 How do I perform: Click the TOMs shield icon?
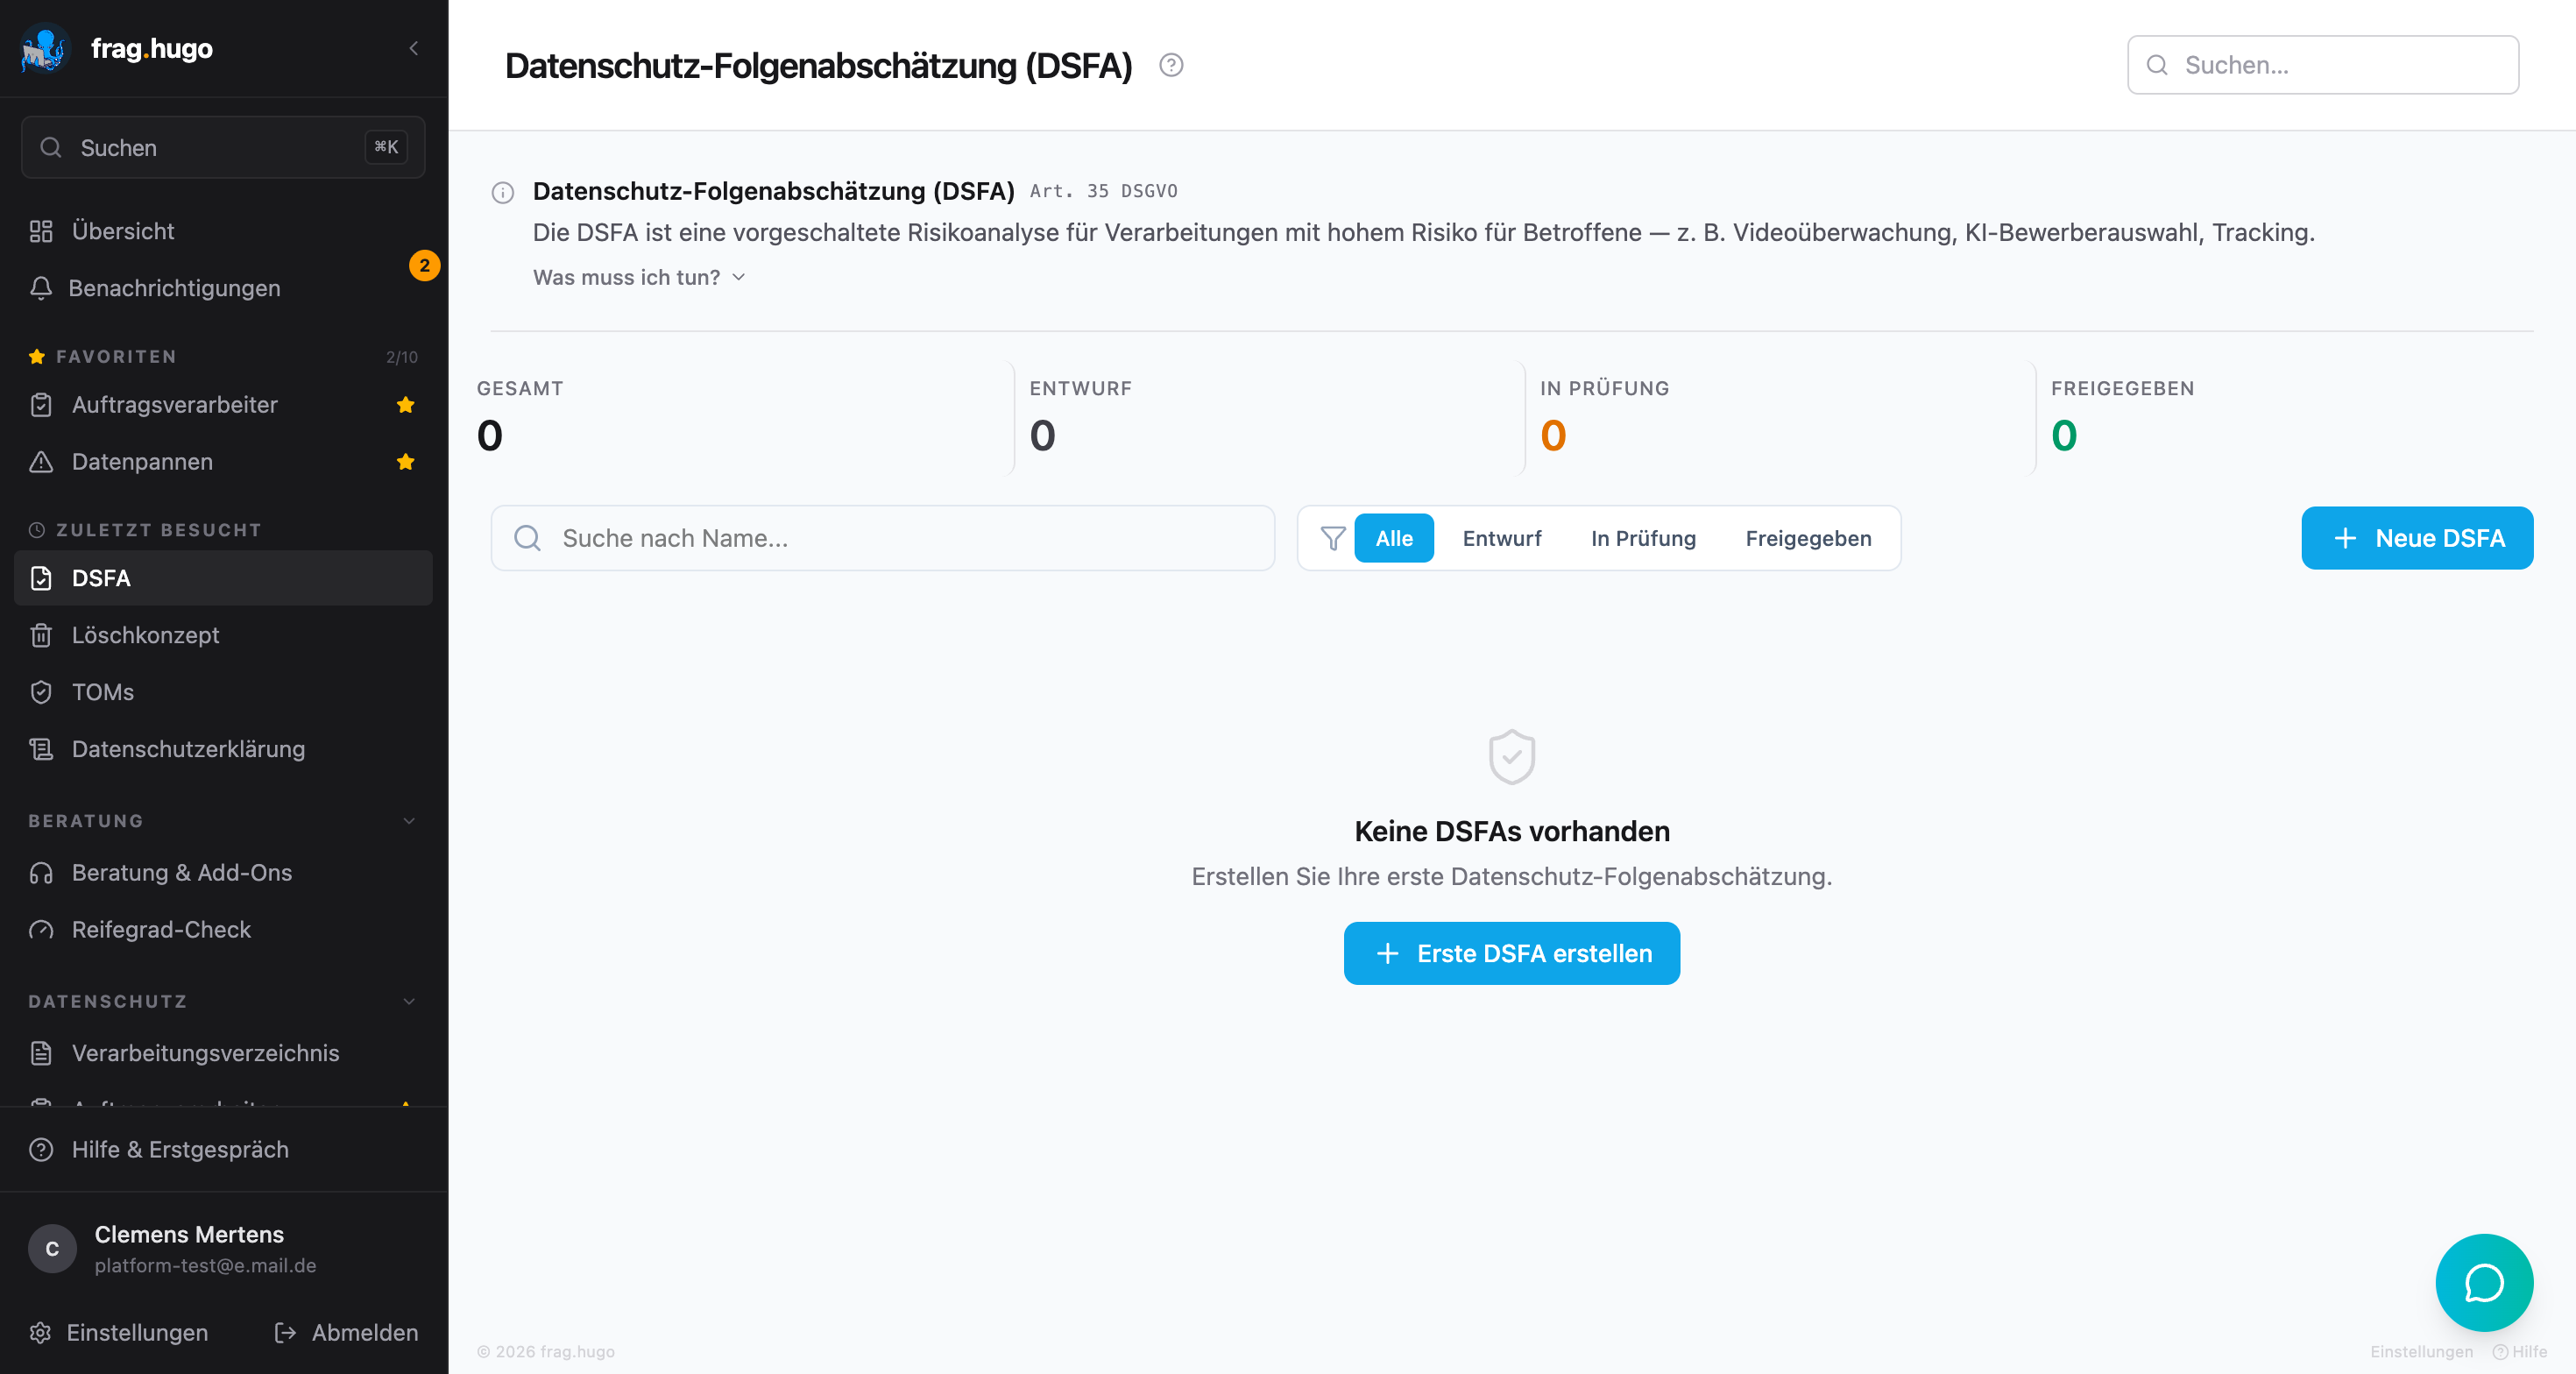(x=41, y=692)
